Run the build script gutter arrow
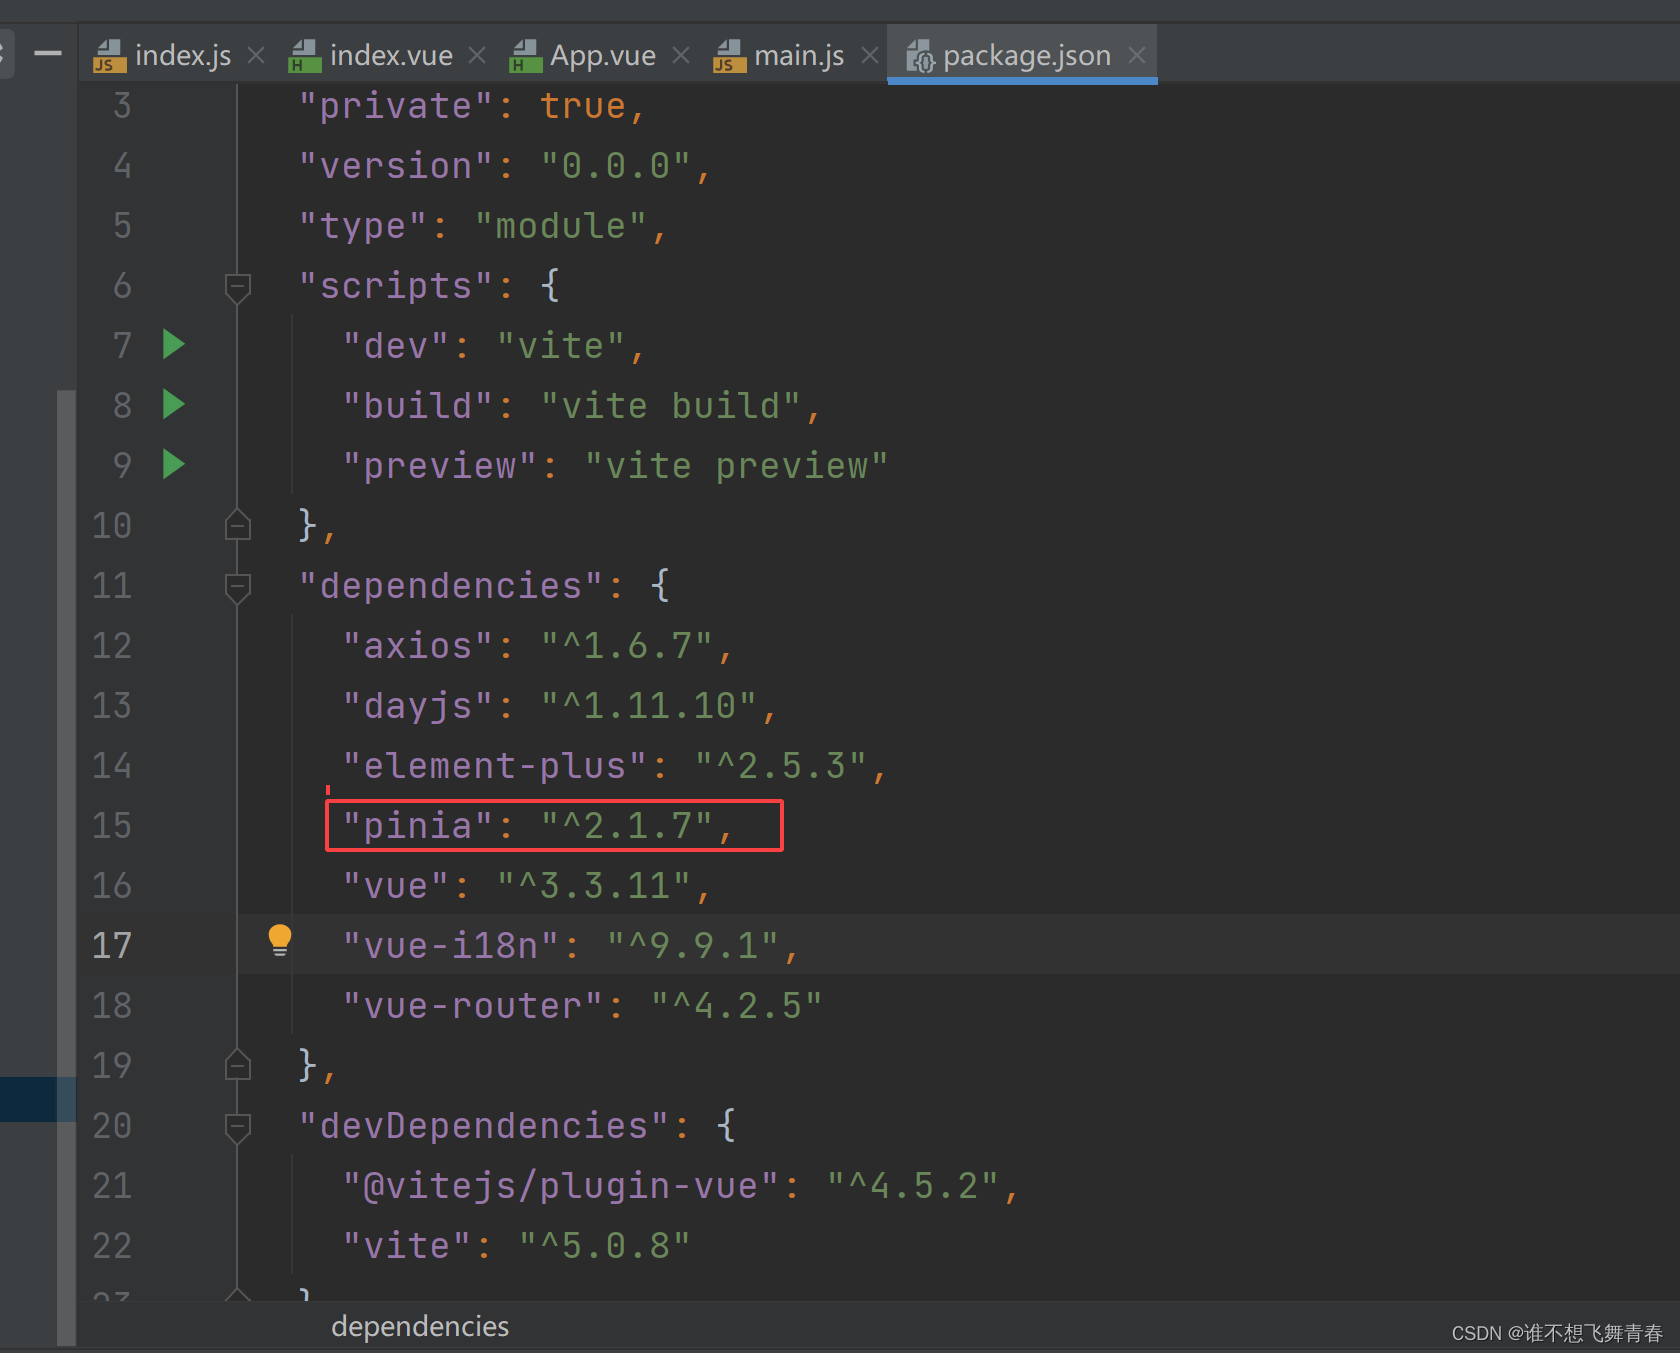The width and height of the screenshot is (1680, 1353). [x=174, y=404]
